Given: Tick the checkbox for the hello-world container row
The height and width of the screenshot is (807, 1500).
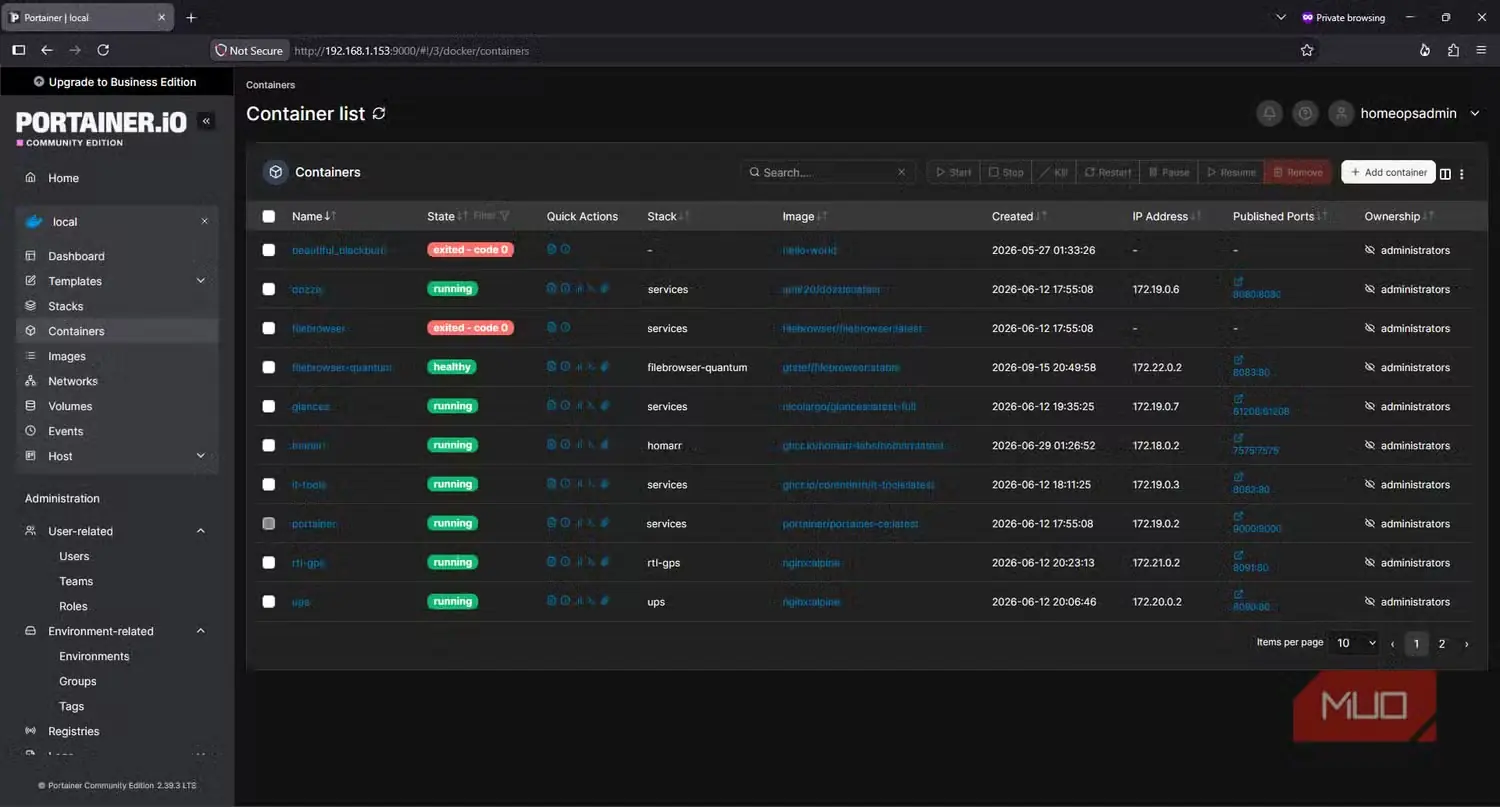Looking at the screenshot, I should pos(268,250).
